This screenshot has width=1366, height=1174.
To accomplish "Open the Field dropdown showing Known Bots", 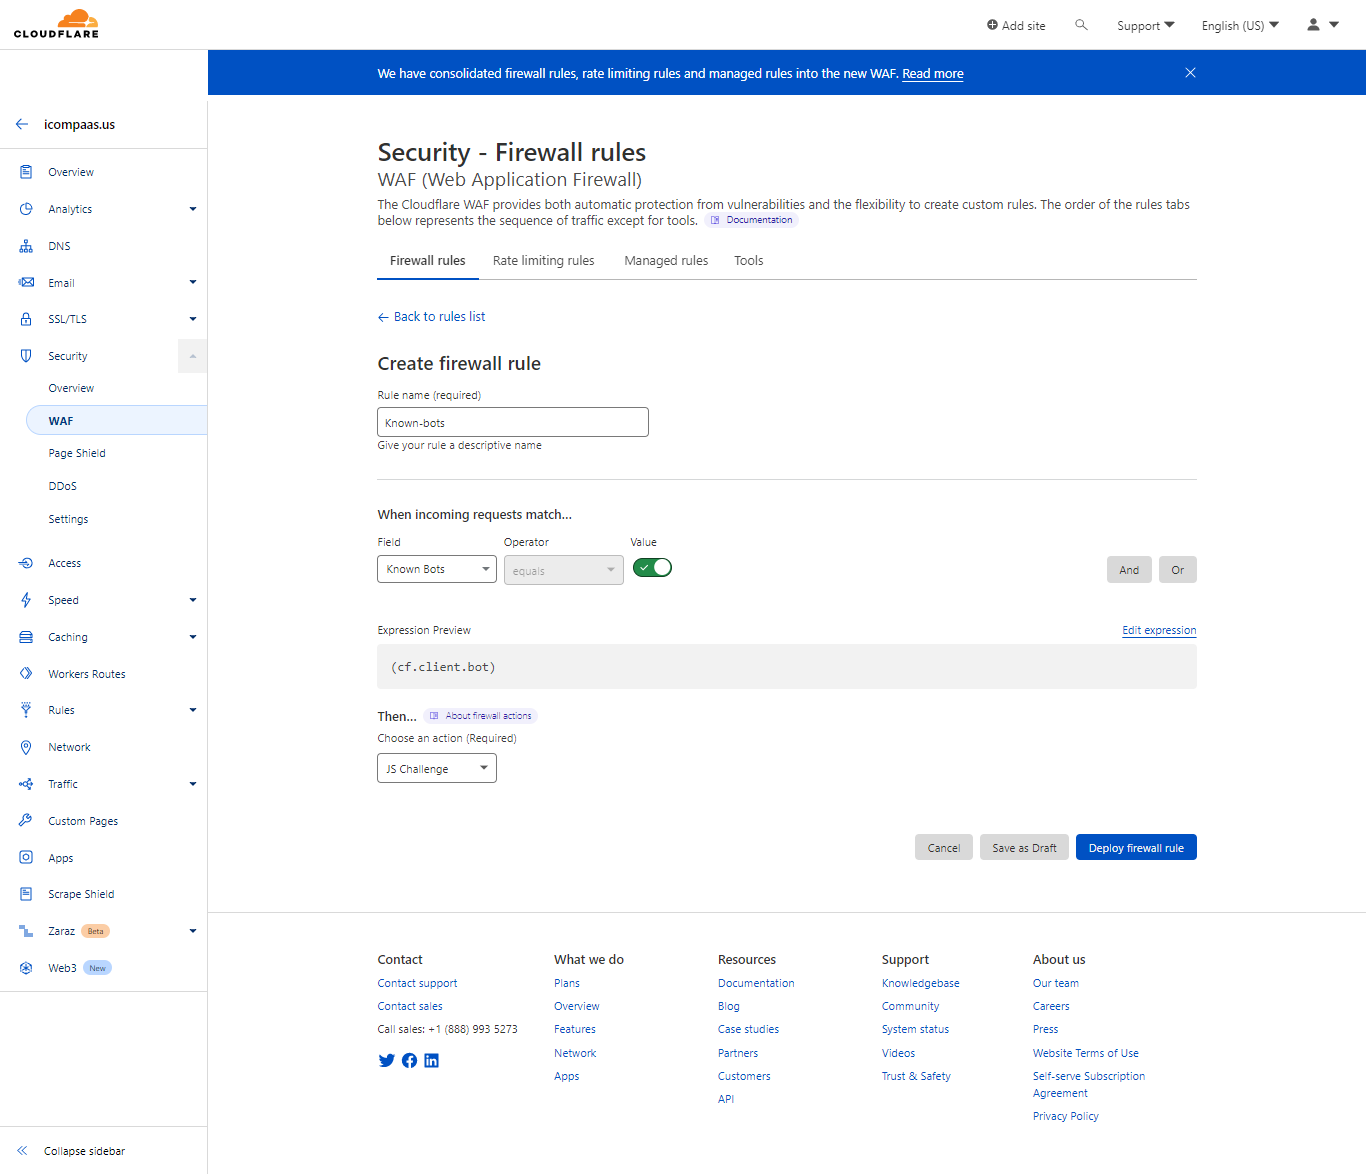I will coord(437,569).
